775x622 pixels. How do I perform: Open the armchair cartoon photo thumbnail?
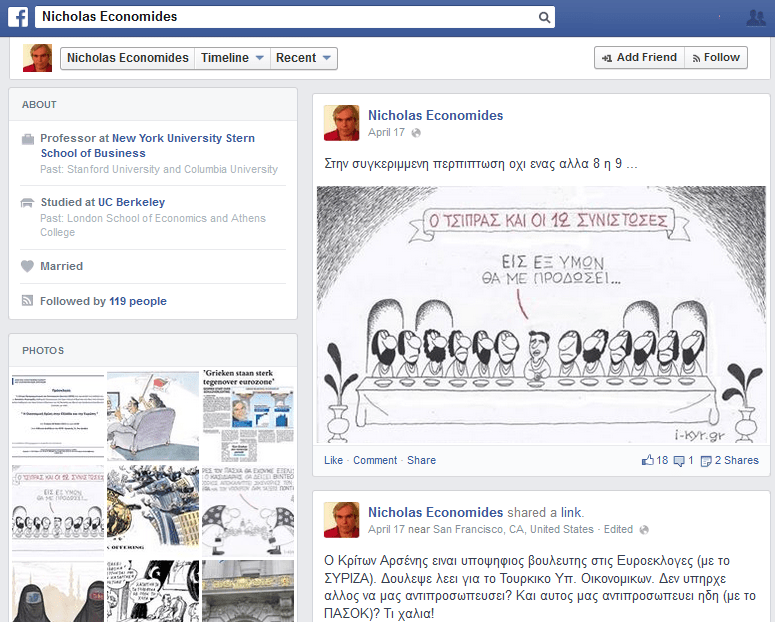click(x=153, y=417)
